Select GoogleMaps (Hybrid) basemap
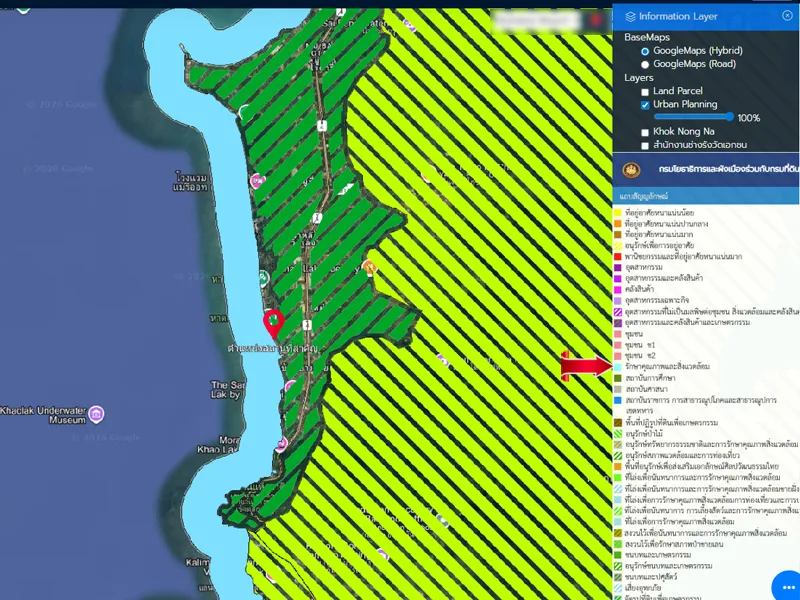 click(x=645, y=50)
